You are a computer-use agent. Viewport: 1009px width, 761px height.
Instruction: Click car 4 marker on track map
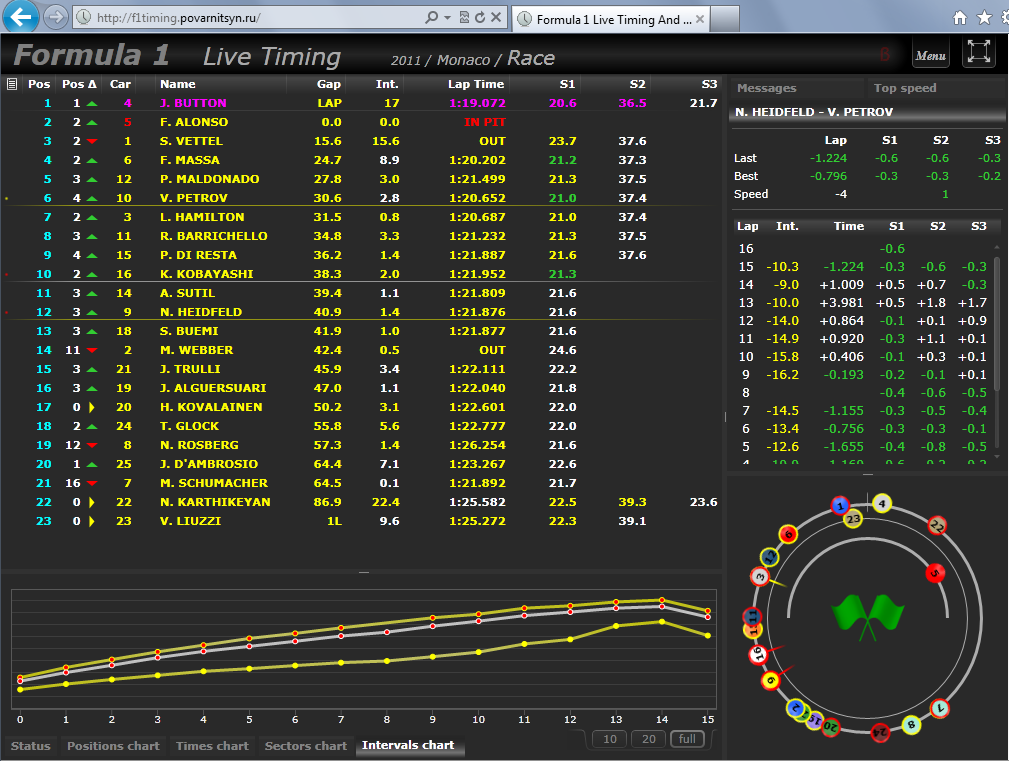point(882,504)
